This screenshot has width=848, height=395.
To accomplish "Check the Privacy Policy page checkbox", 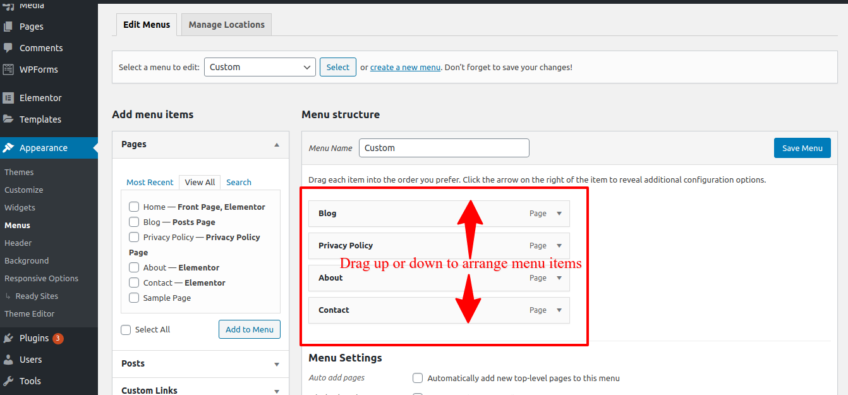I will pyautogui.click(x=134, y=237).
